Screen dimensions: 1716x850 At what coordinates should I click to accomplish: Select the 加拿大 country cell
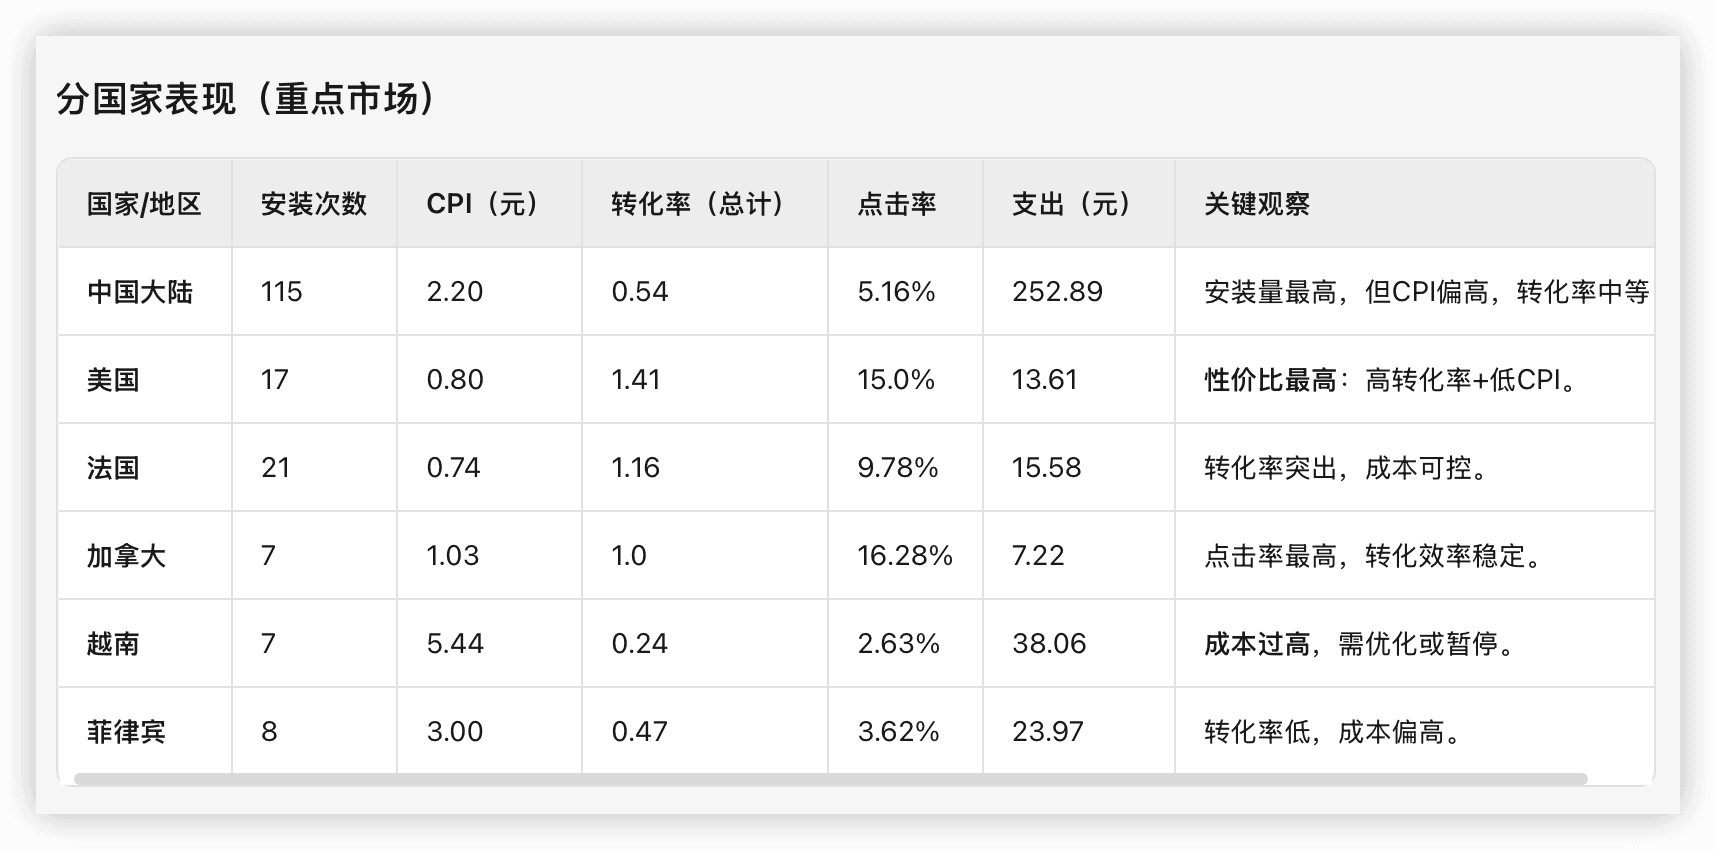[126, 556]
